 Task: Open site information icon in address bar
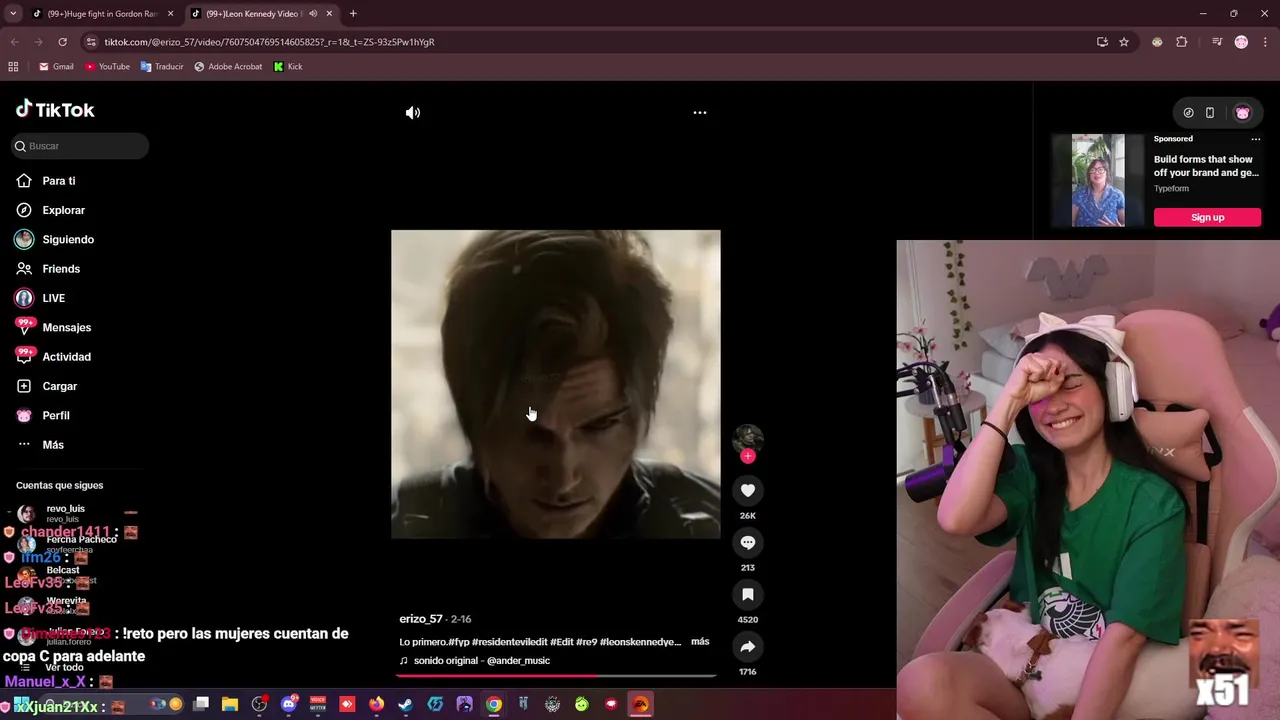(x=91, y=42)
